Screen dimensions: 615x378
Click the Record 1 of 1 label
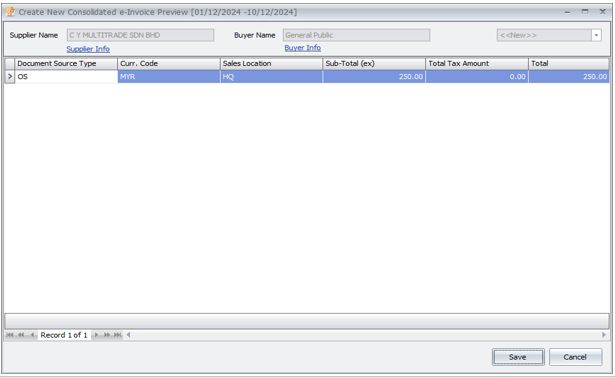click(64, 335)
